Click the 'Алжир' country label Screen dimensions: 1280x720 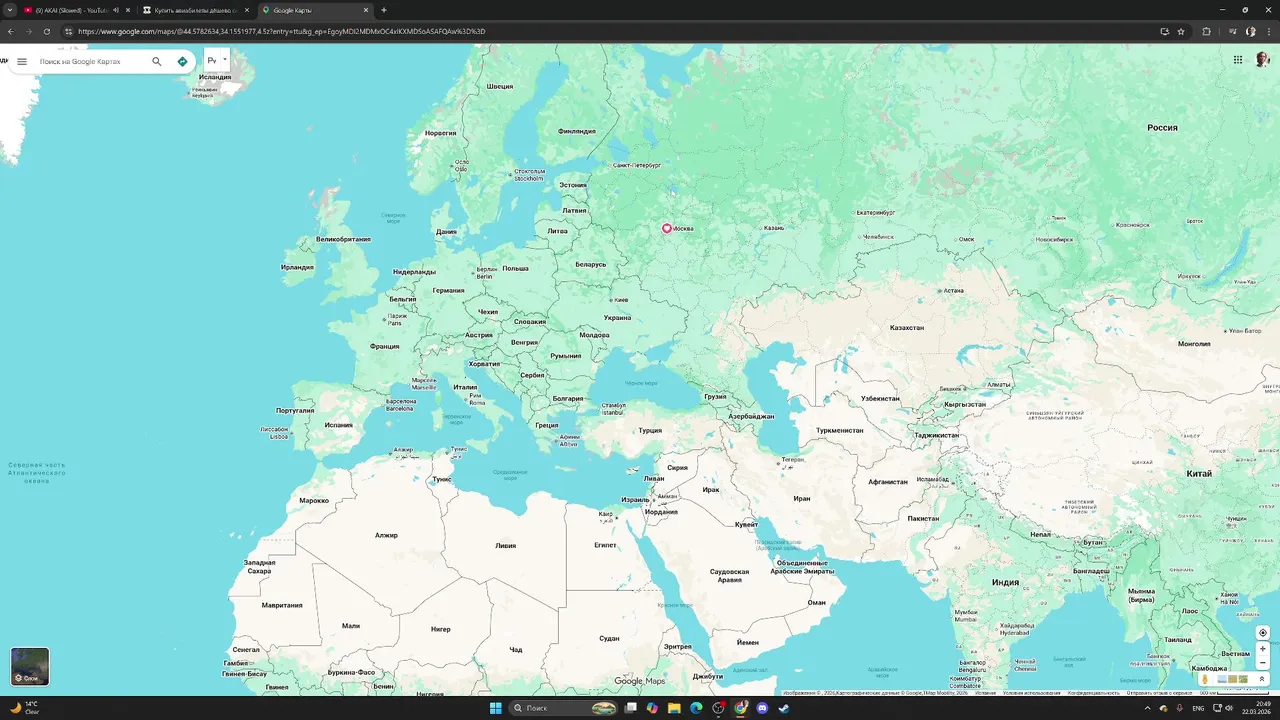tap(386, 535)
